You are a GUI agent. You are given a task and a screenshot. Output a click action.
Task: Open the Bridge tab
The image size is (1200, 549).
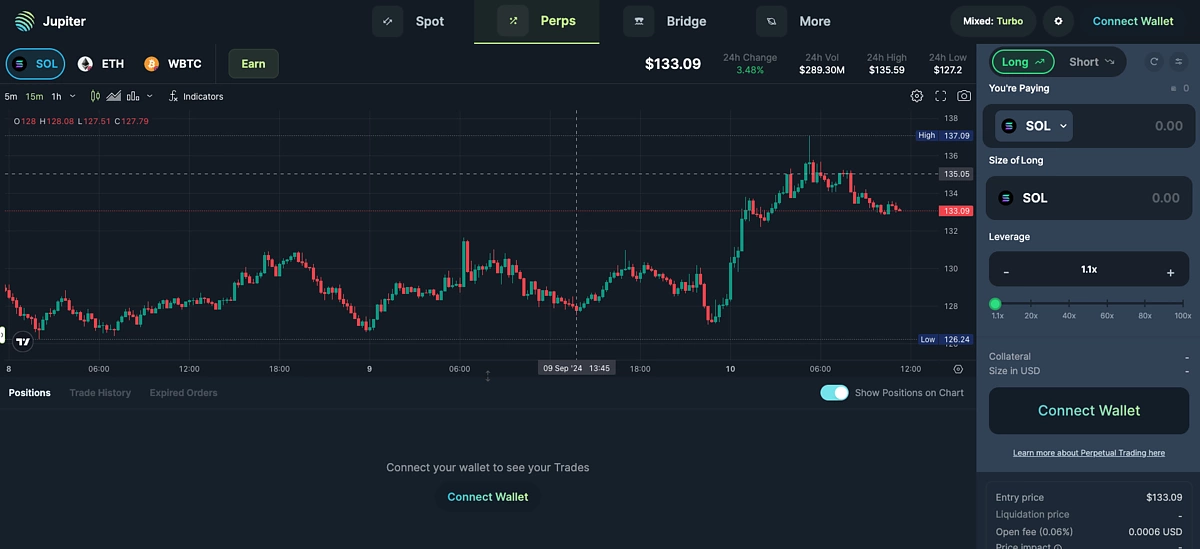click(x=665, y=21)
